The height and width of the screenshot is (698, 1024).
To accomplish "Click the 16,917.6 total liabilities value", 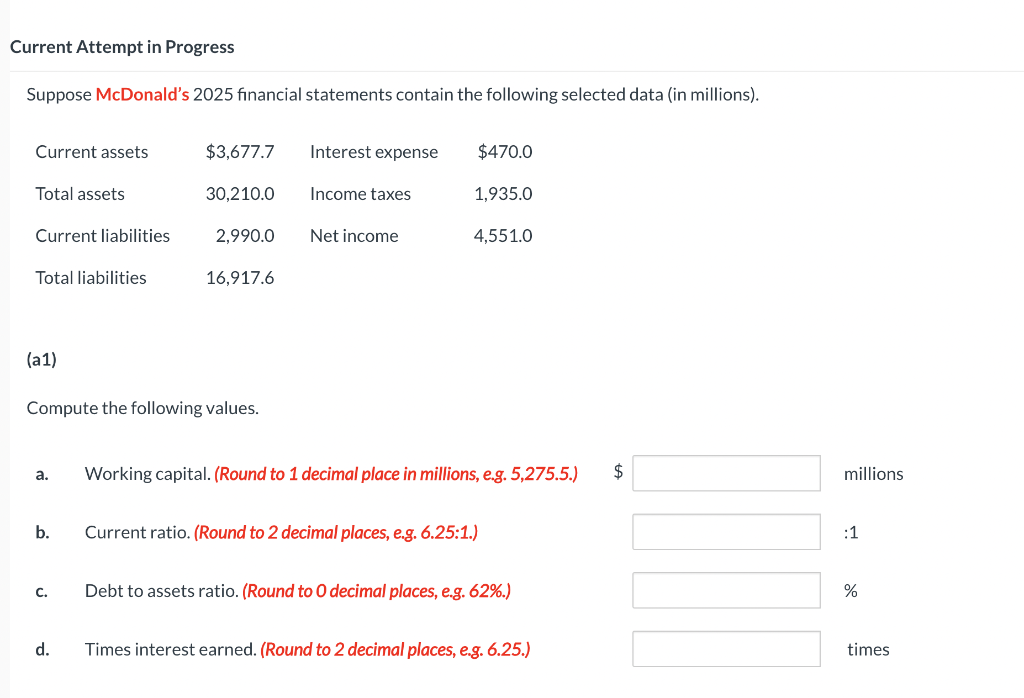I will click(x=240, y=278).
